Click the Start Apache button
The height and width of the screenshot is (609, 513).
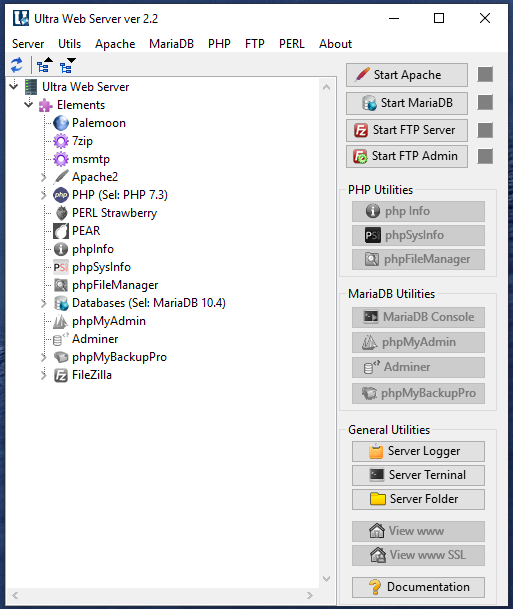pos(407,75)
